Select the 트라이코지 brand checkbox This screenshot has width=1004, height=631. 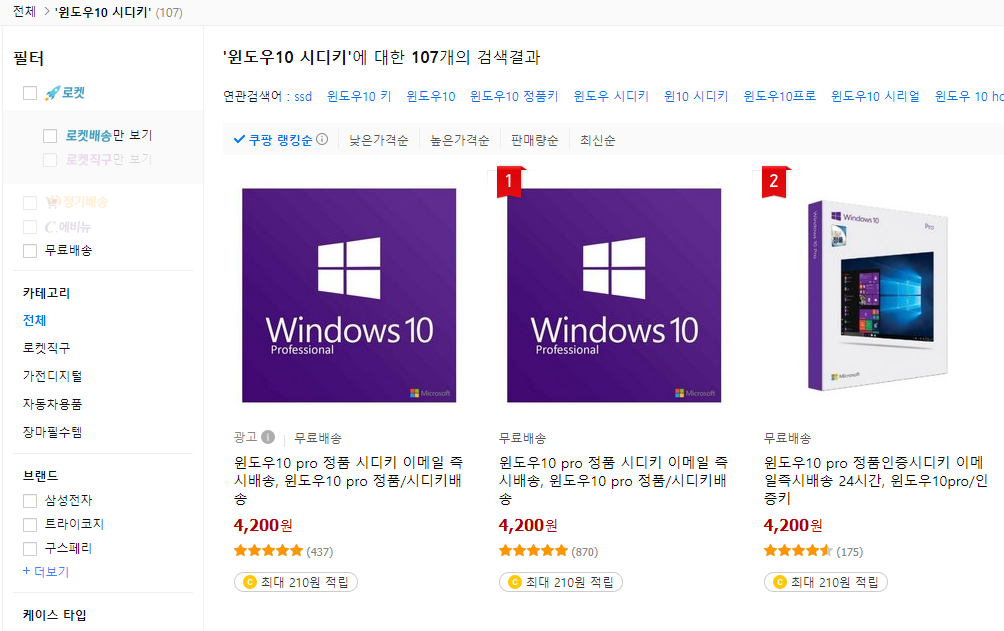click(30, 525)
